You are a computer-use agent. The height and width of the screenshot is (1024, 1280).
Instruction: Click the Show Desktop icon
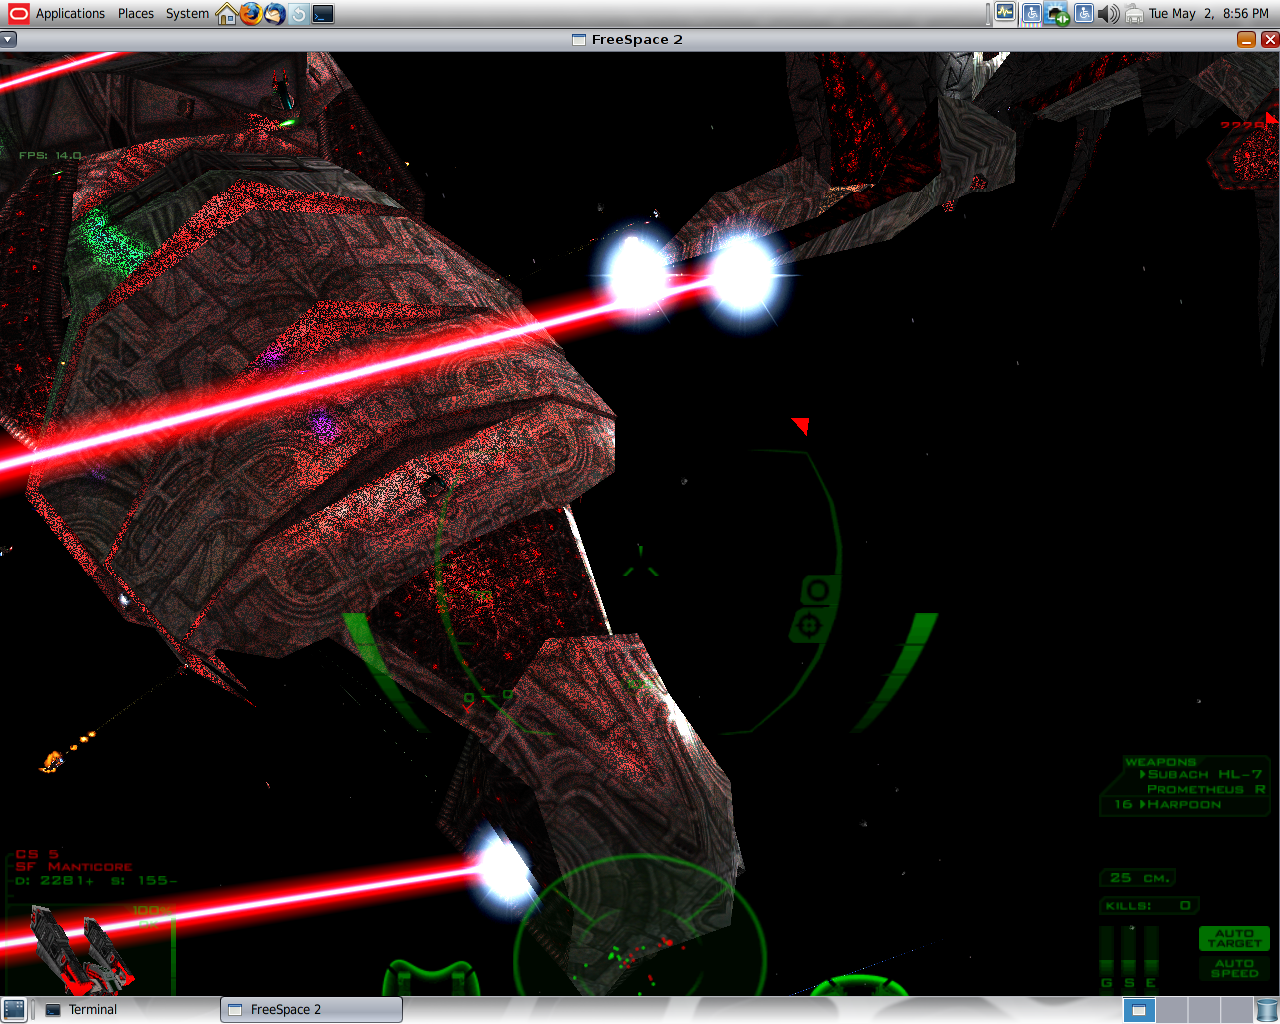[x=14, y=1010]
